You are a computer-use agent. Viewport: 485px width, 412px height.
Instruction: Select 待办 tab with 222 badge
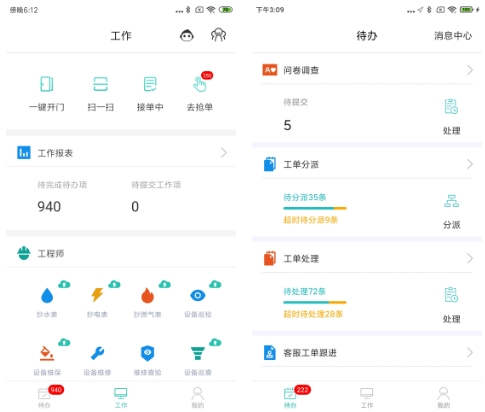tap(290, 397)
